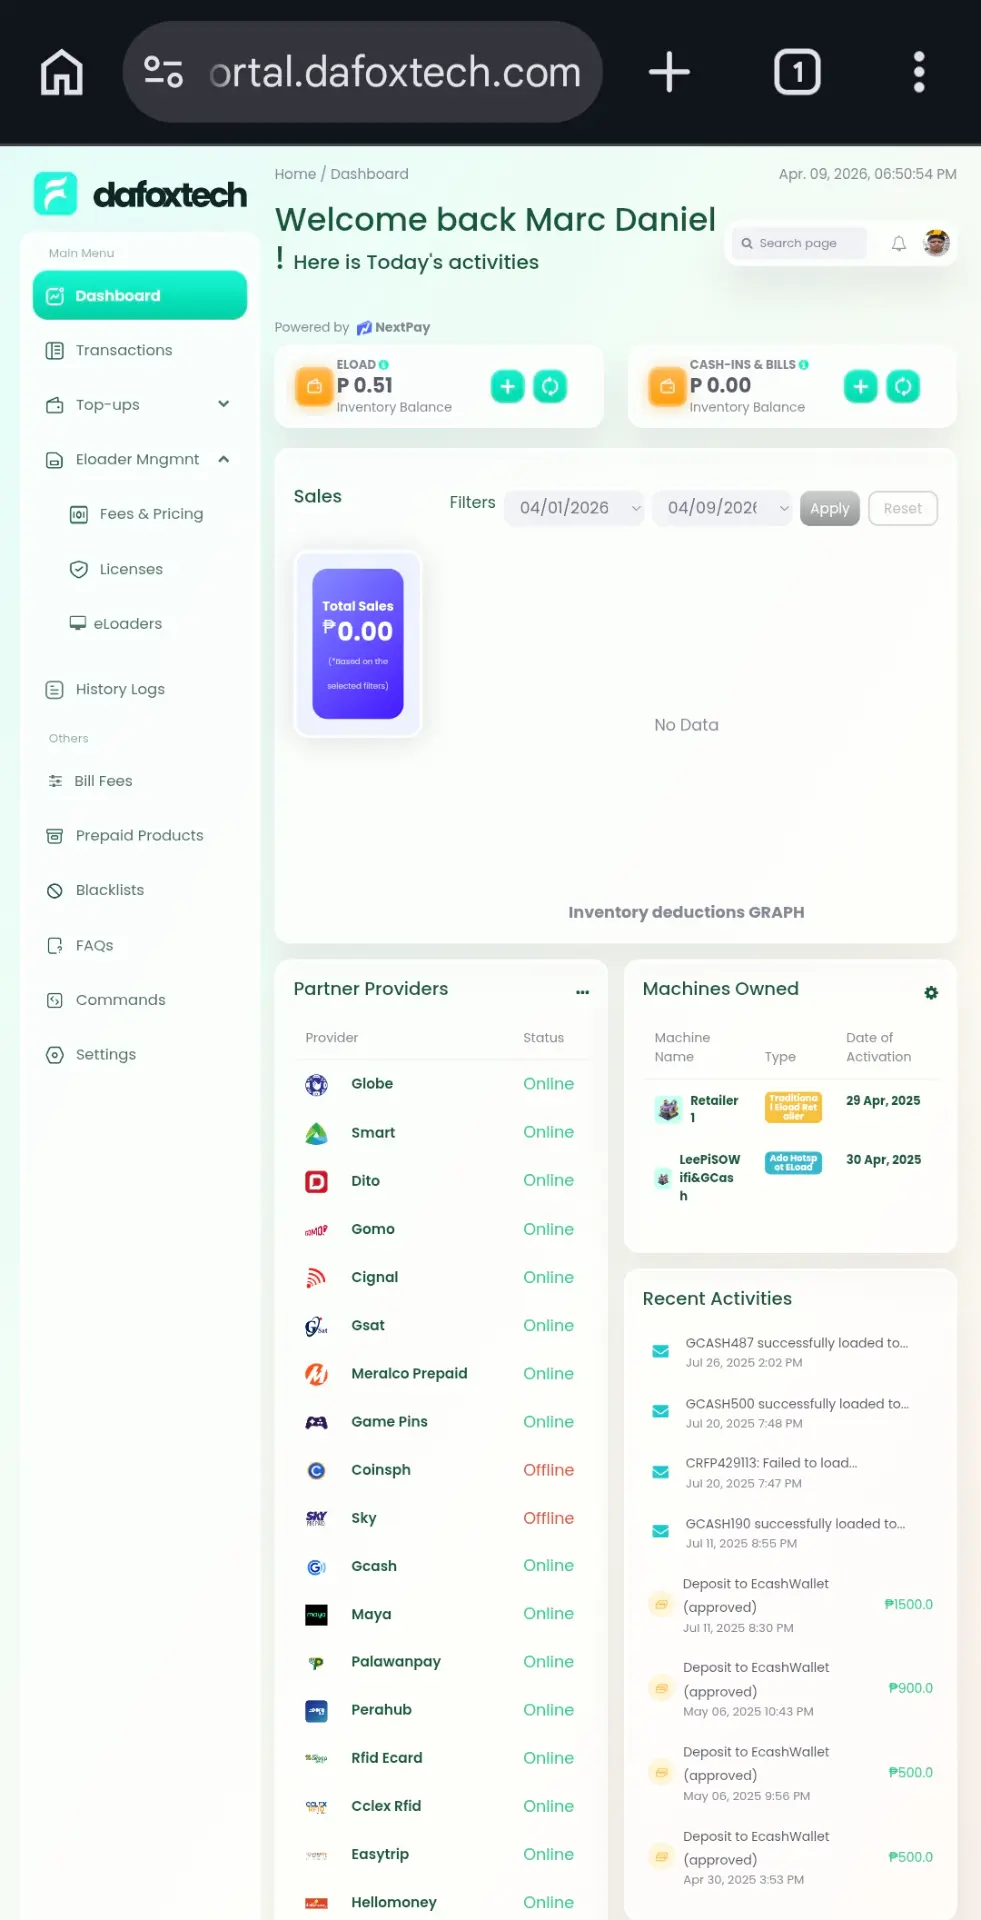981x1920 pixels.
Task: Reset the sales filters
Action: point(903,508)
